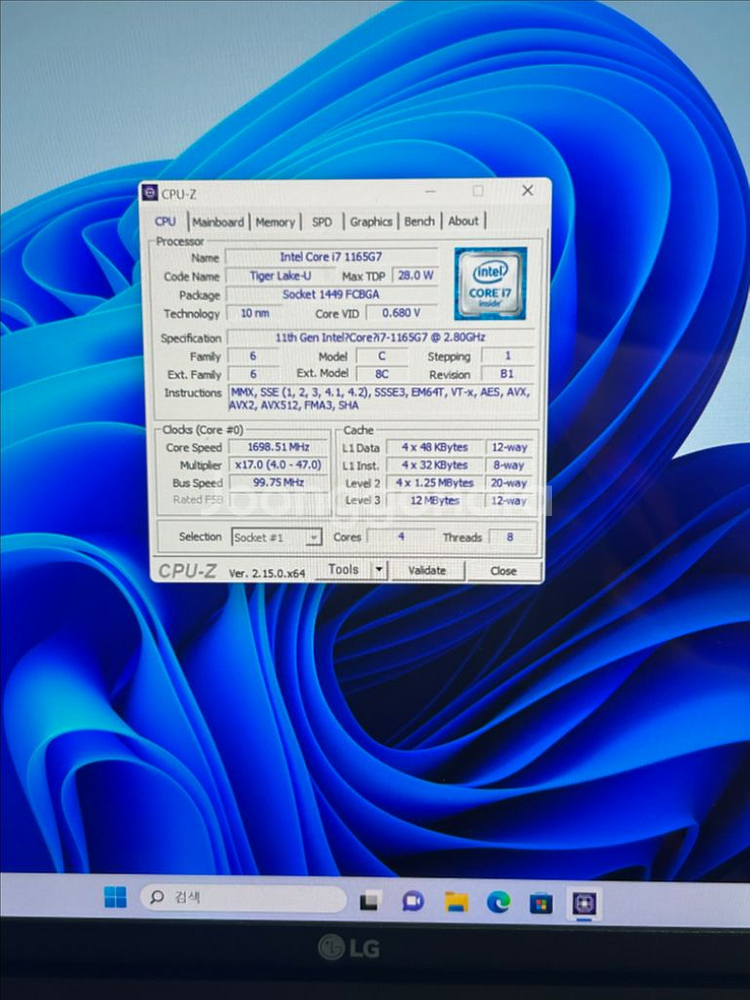
Task: Click the Threads value 8
Action: [510, 537]
